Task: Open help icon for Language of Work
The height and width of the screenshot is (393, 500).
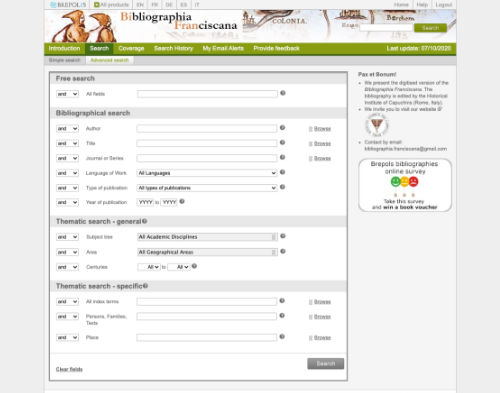Action: point(282,172)
